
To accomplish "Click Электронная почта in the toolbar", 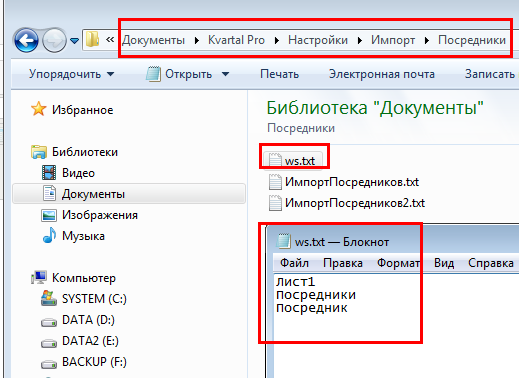I will (382, 74).
